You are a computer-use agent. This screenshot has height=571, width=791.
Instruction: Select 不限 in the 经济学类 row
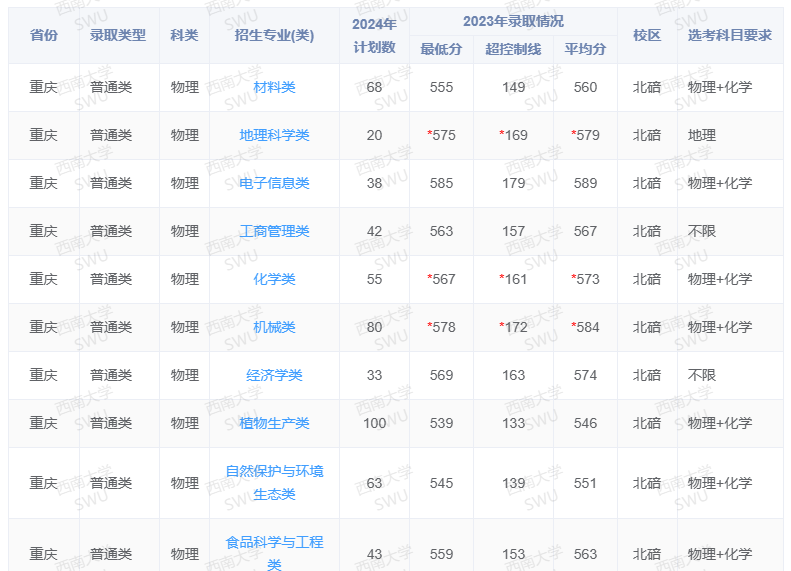702,375
